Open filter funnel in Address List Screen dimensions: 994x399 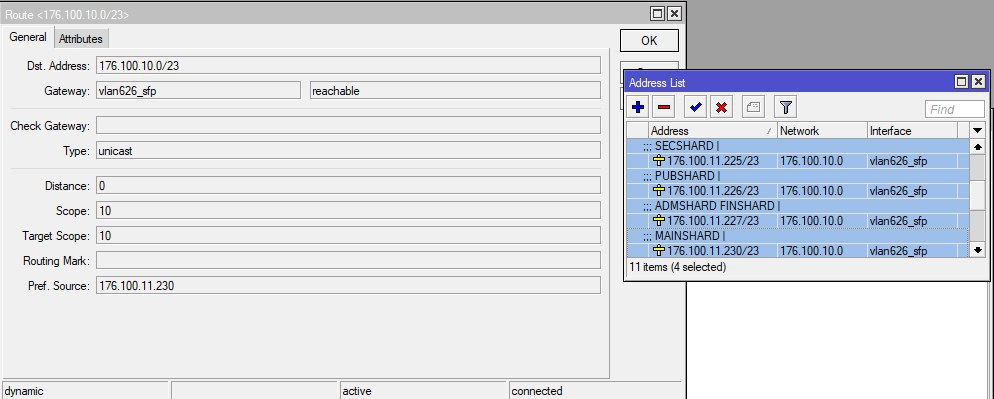coord(785,107)
